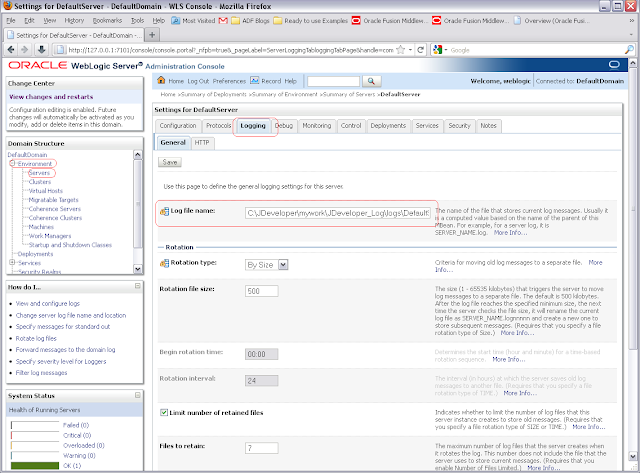Open the Preferences link
640x473 pixels.
pos(229,81)
